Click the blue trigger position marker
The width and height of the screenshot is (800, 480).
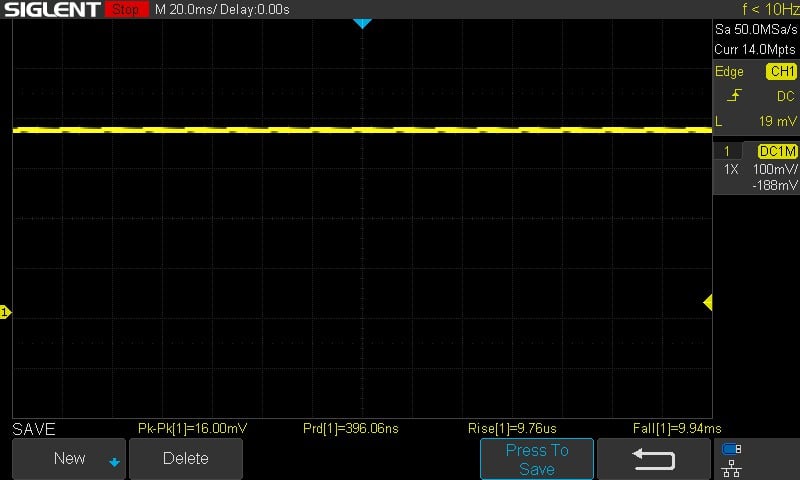tap(362, 23)
